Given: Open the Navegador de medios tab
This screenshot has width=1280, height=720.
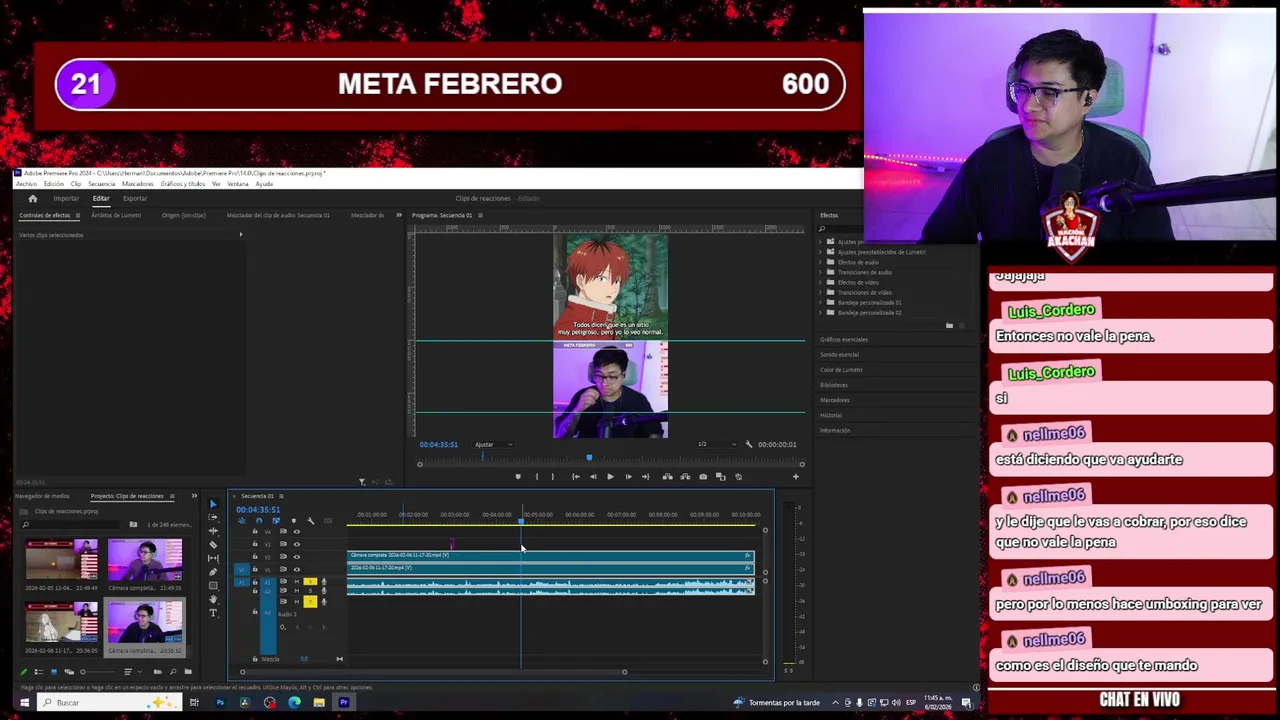Looking at the screenshot, I should pyautogui.click(x=42, y=496).
